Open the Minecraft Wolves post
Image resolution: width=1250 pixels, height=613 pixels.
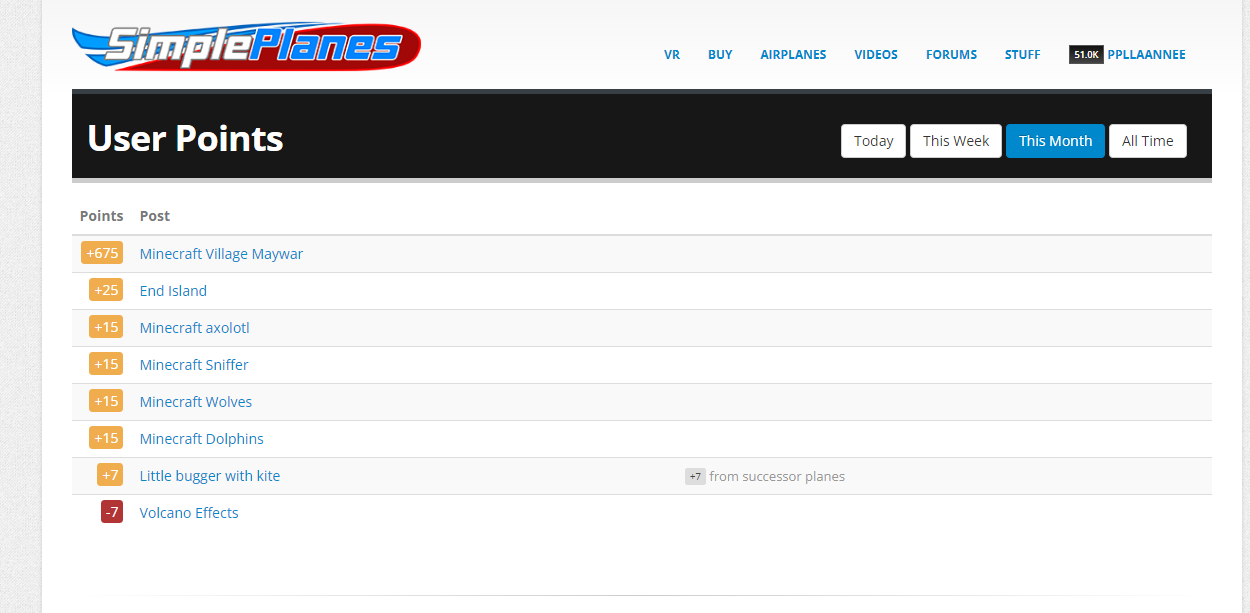tap(196, 402)
